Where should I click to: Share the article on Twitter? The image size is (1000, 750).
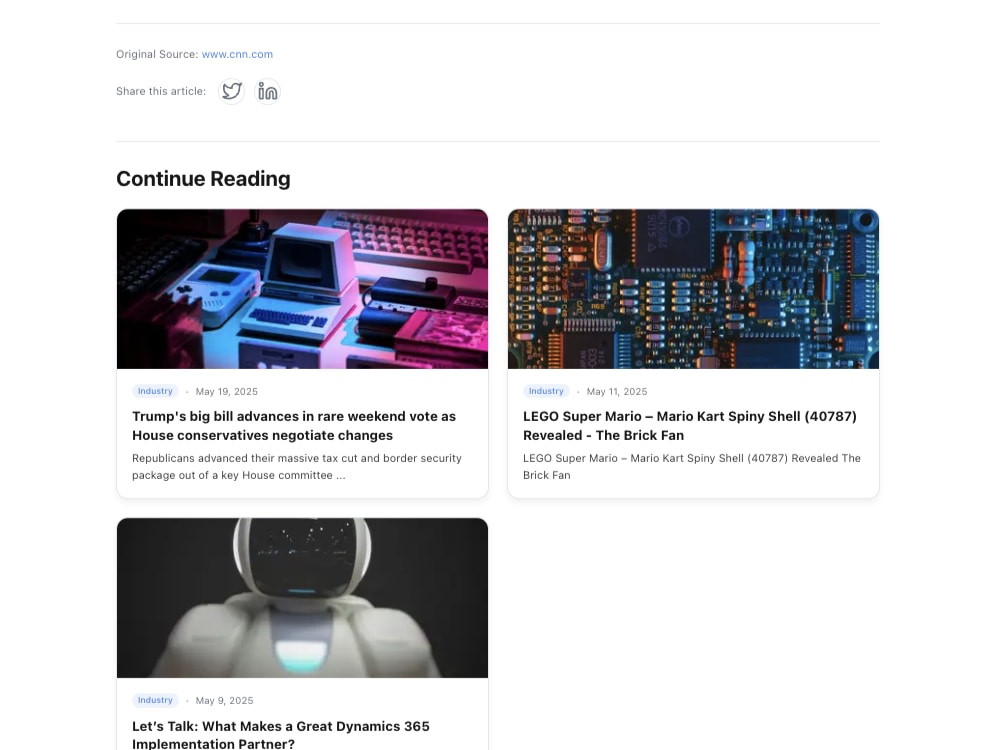pyautogui.click(x=232, y=91)
